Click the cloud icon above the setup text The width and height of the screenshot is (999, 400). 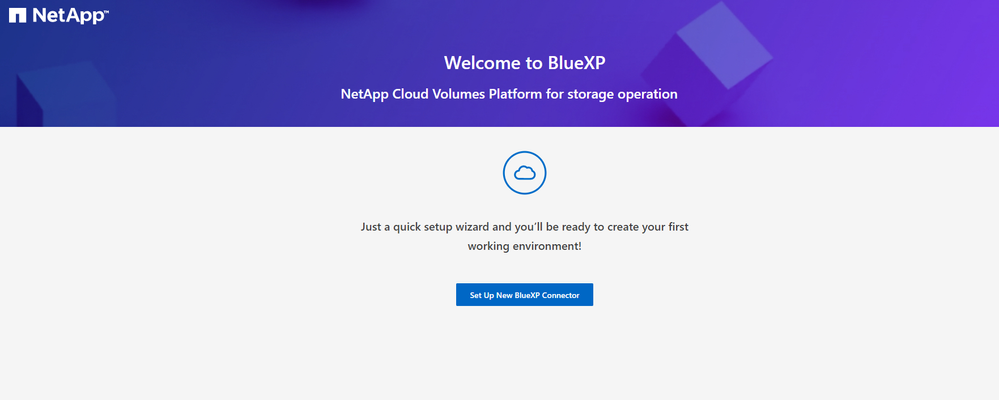click(524, 173)
